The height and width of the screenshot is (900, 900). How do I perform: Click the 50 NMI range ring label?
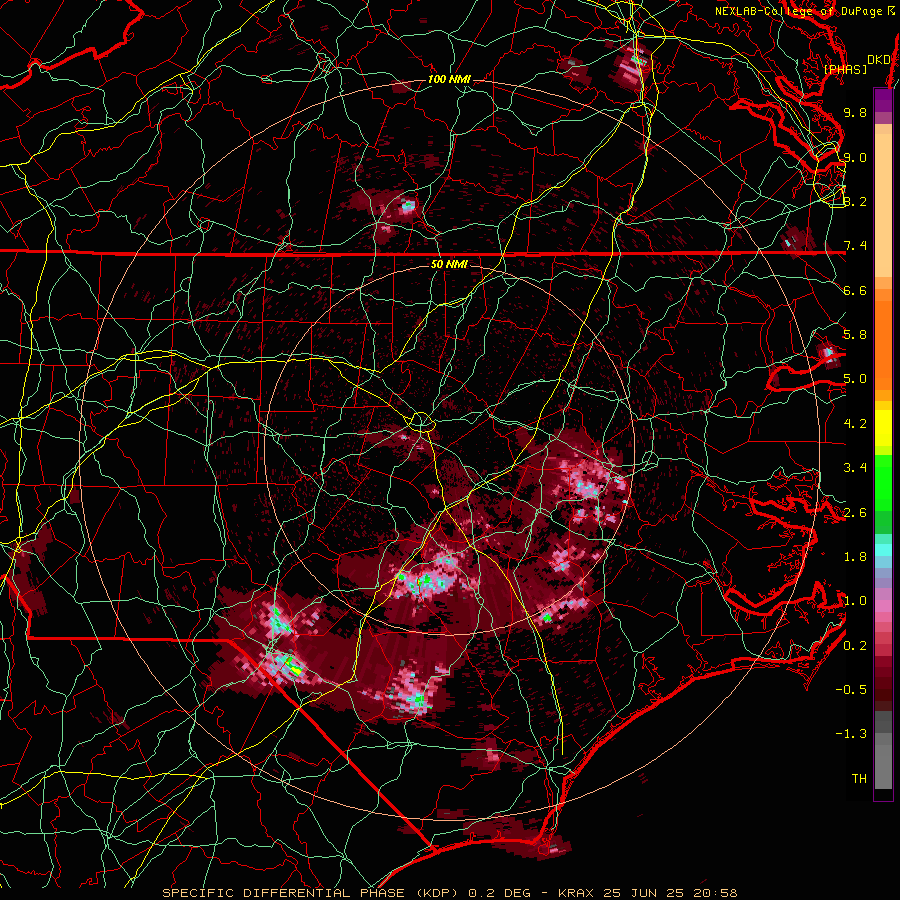[x=449, y=264]
